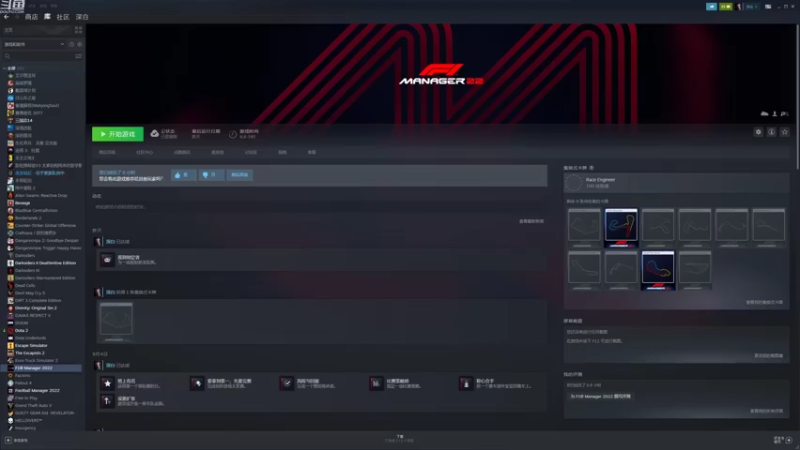Click the blue announcements button in title bar

coord(711,7)
